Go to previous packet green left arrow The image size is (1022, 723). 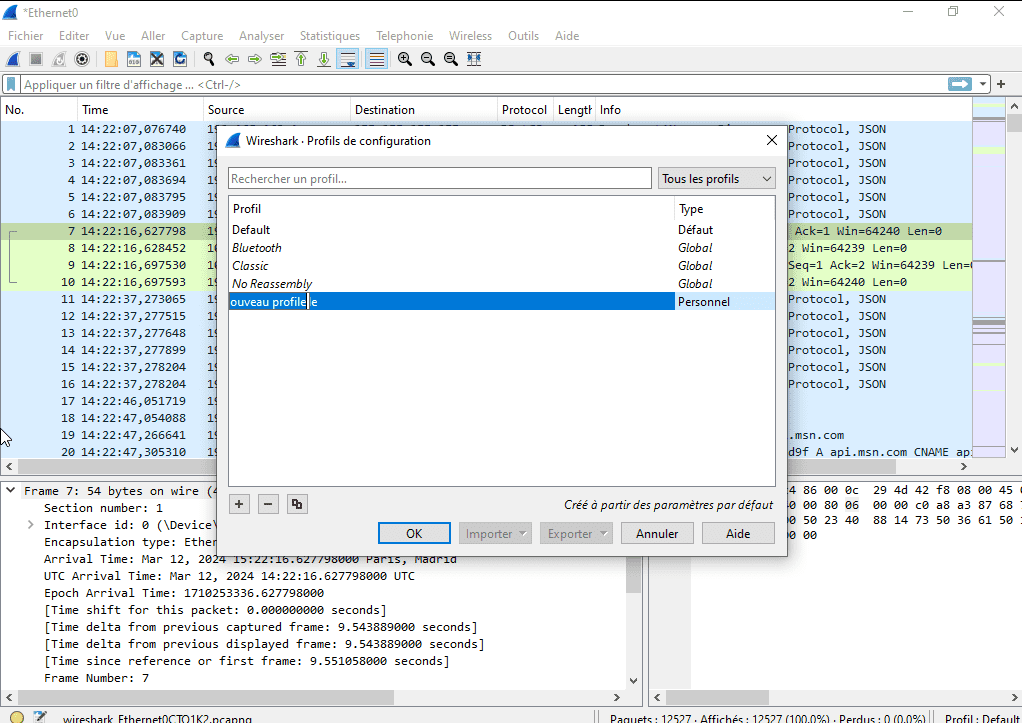tap(231, 59)
